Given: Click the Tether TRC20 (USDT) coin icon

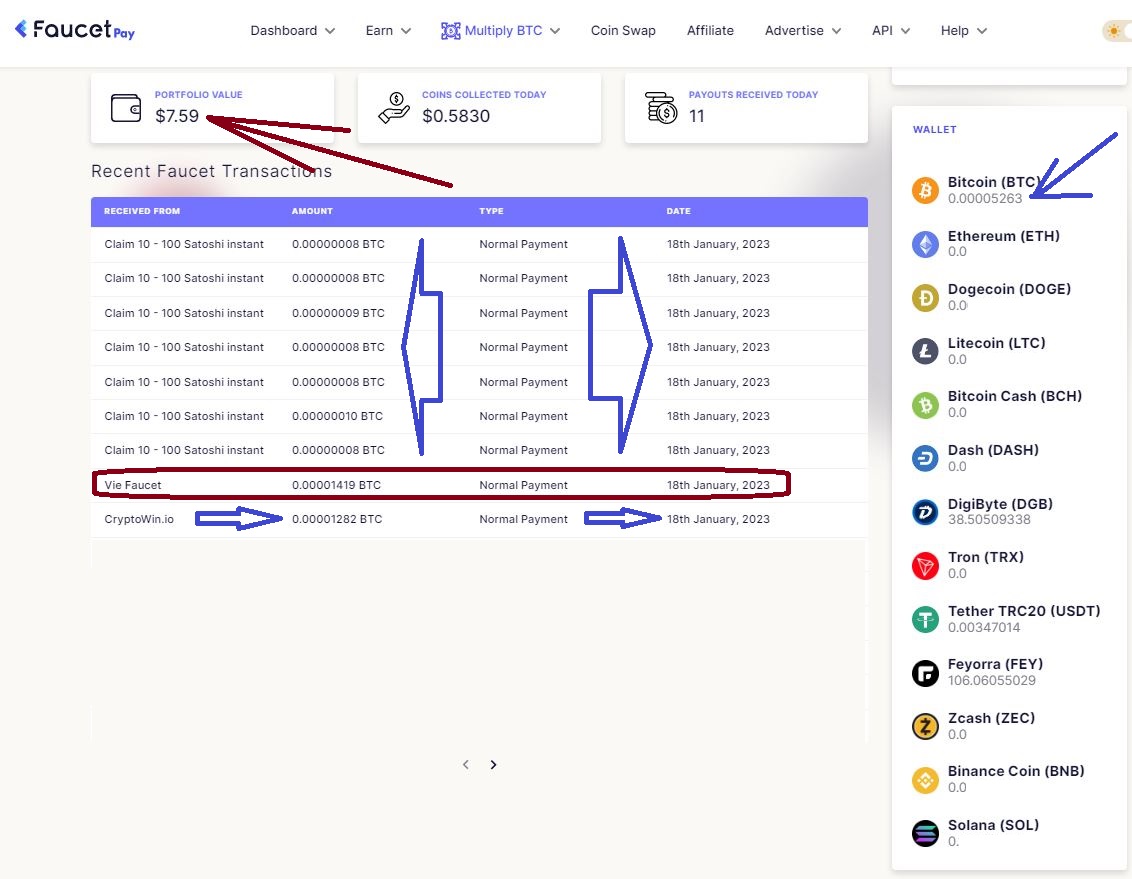Looking at the screenshot, I should click(x=925, y=619).
